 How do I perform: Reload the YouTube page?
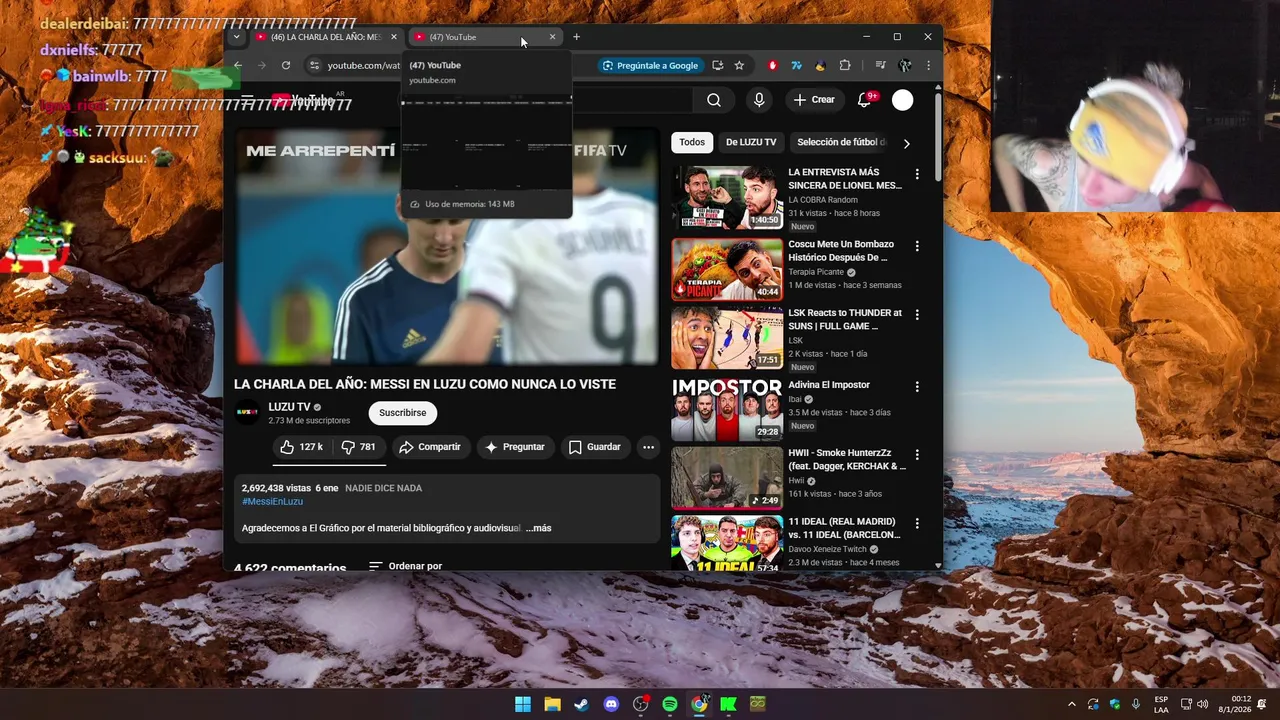(x=286, y=66)
